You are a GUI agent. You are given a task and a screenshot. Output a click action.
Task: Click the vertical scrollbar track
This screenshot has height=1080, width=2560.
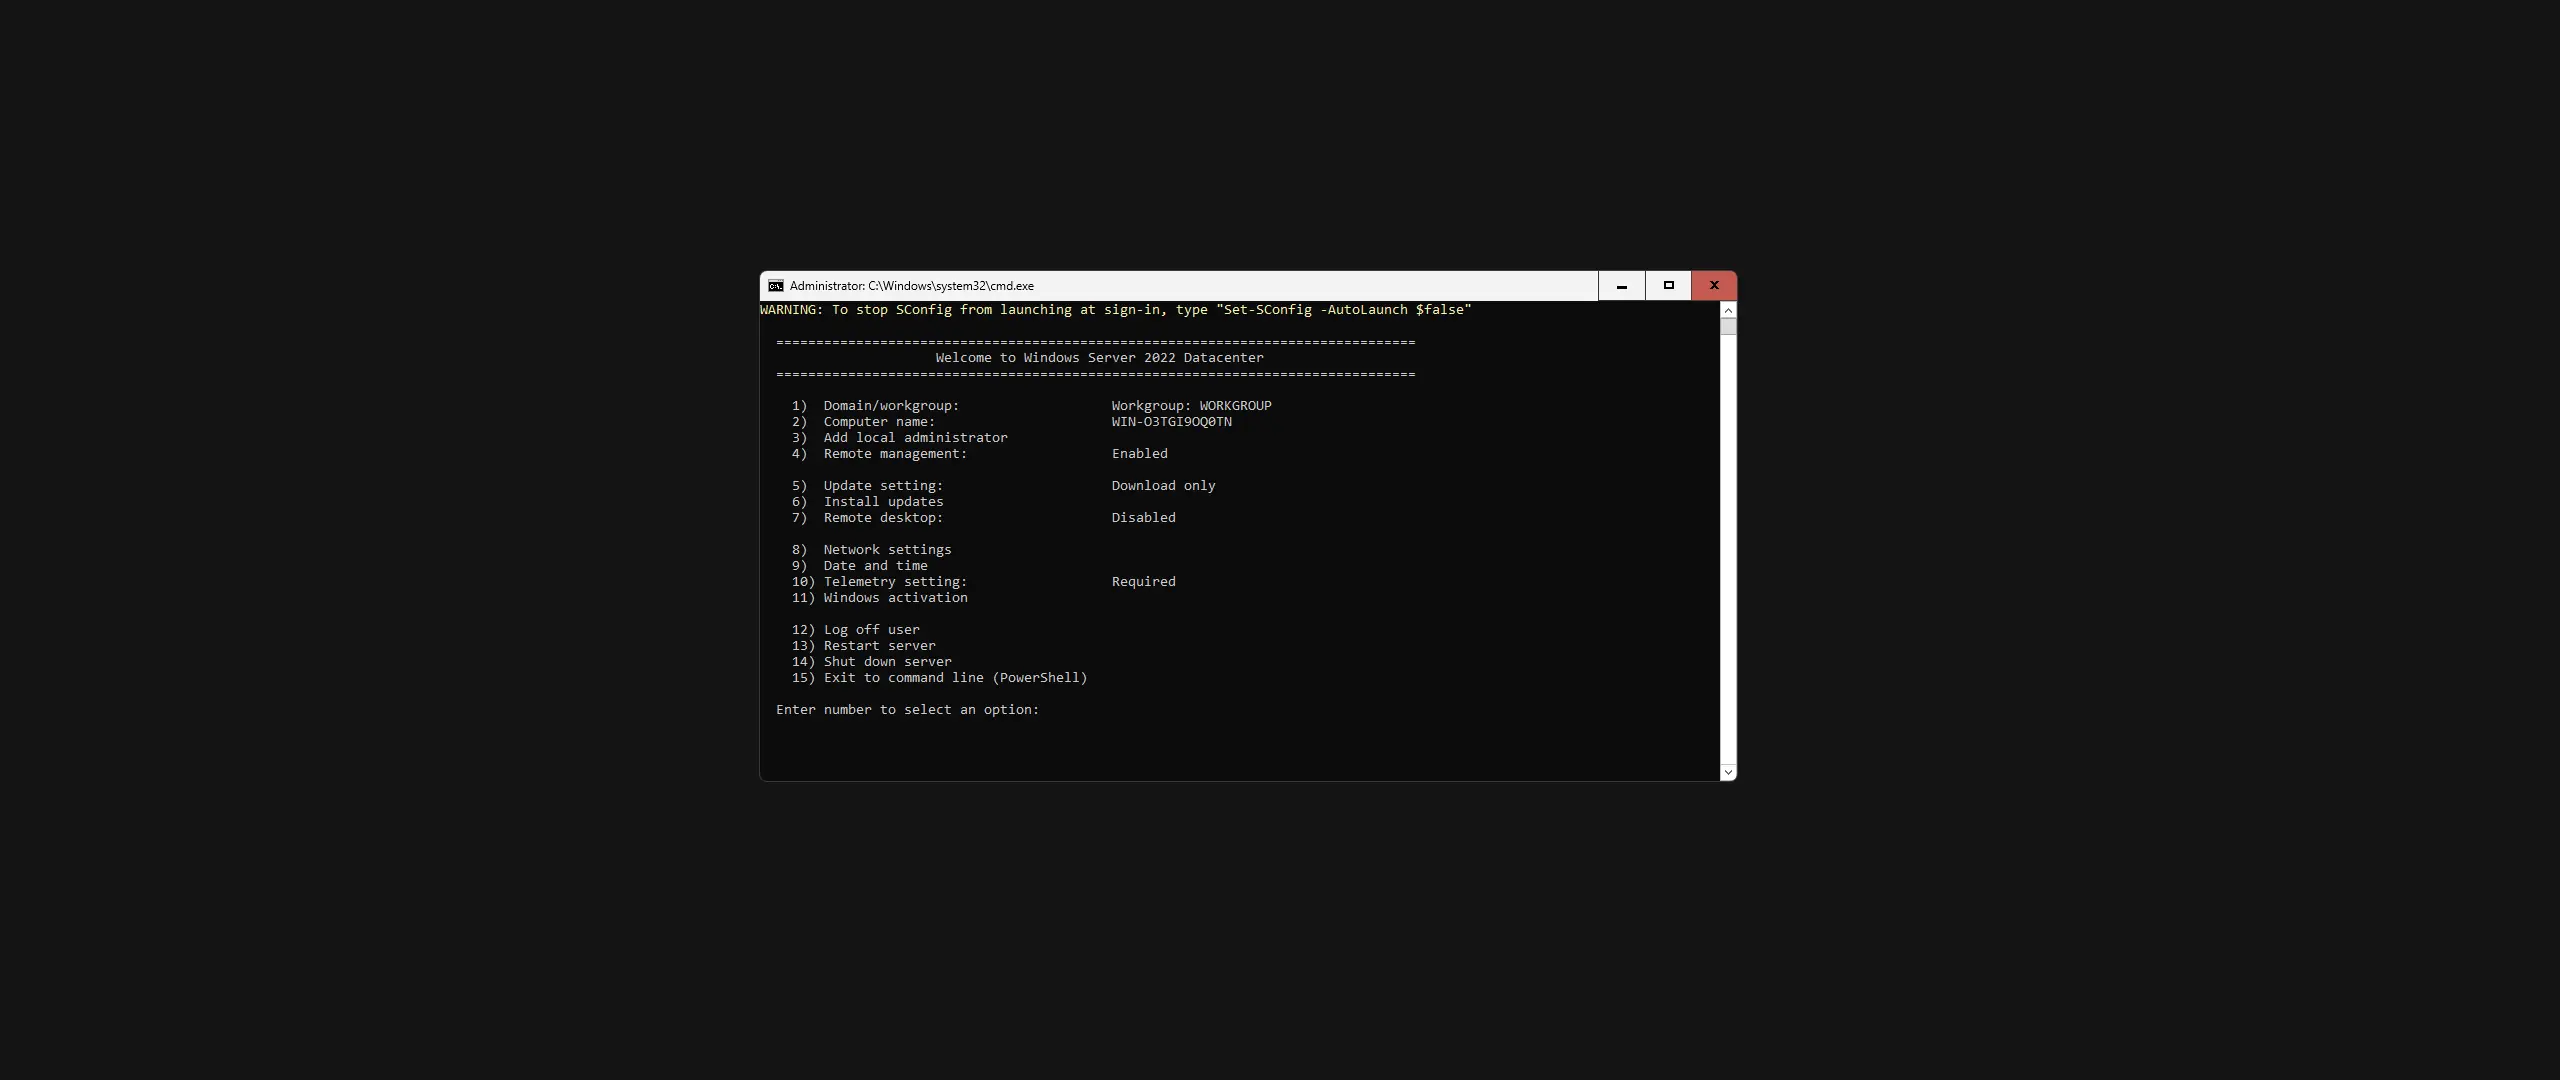1727,550
